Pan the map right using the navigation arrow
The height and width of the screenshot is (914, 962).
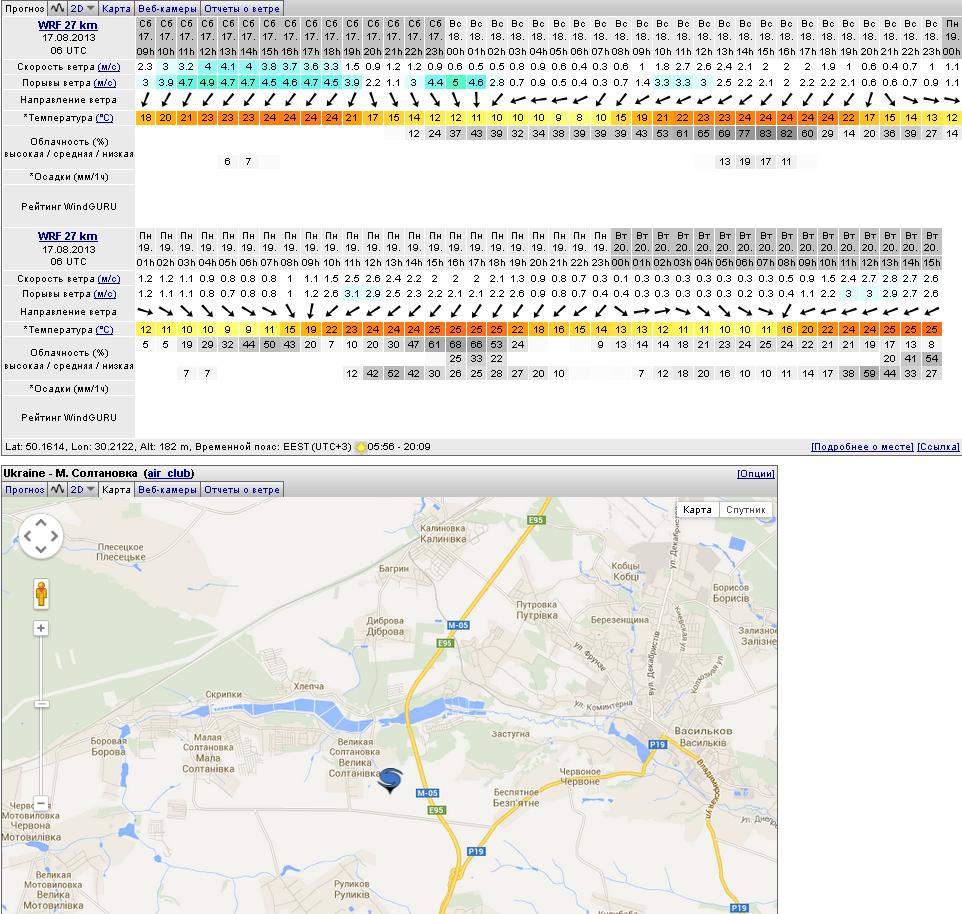coord(55,537)
